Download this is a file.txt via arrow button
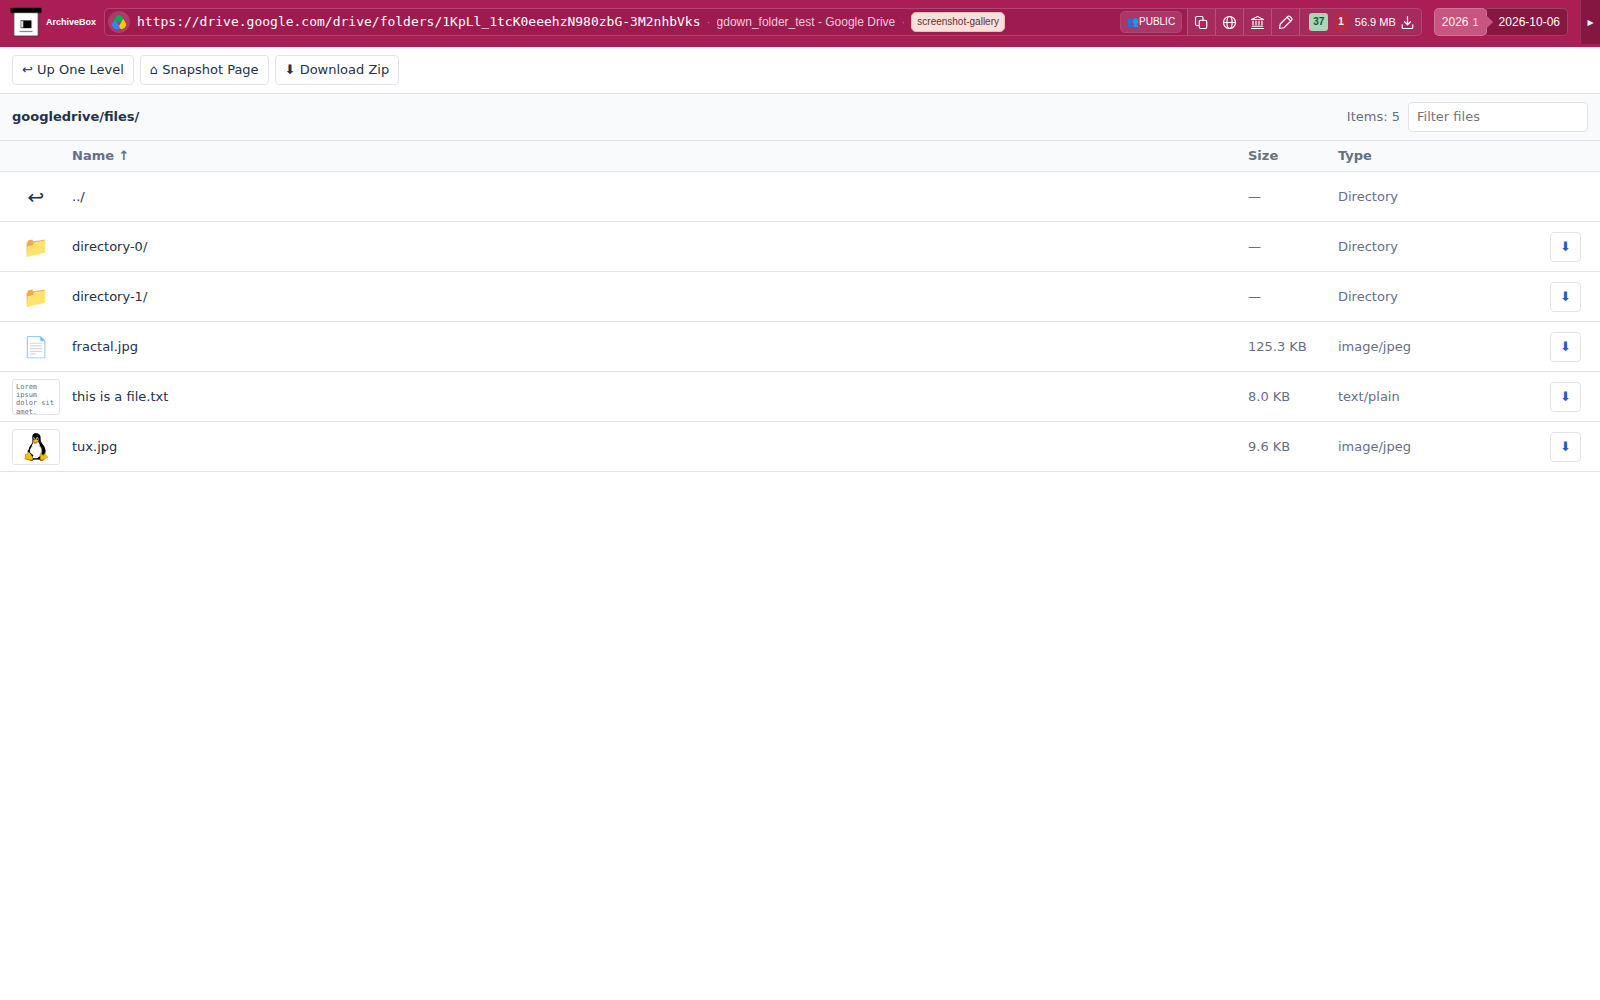Image resolution: width=1600 pixels, height=1000 pixels. (x=1565, y=397)
